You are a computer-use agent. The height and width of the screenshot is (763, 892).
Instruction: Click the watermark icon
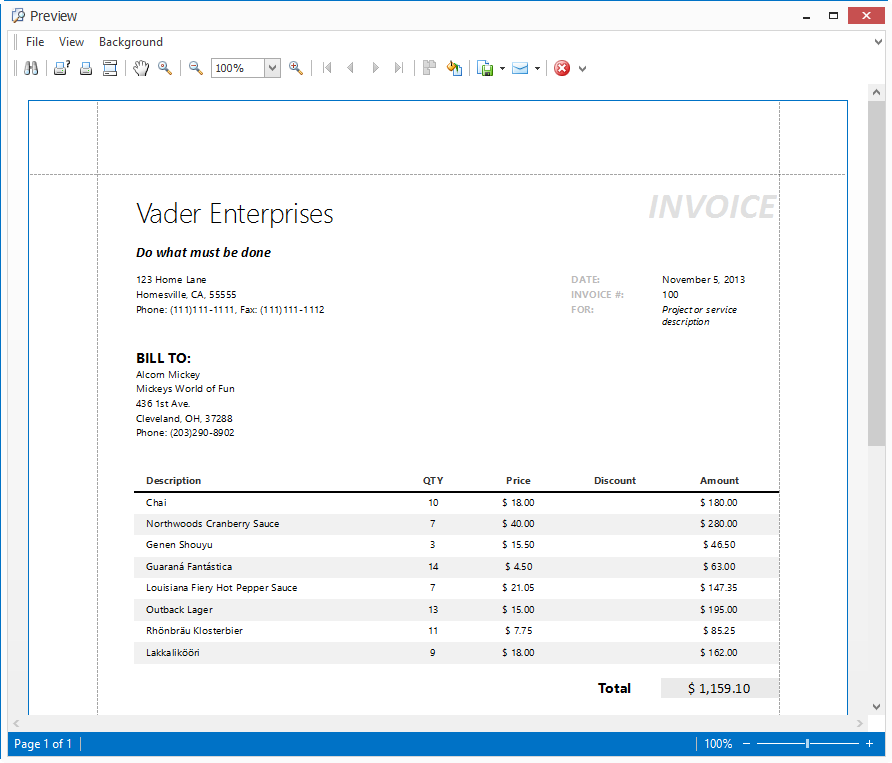tap(454, 68)
